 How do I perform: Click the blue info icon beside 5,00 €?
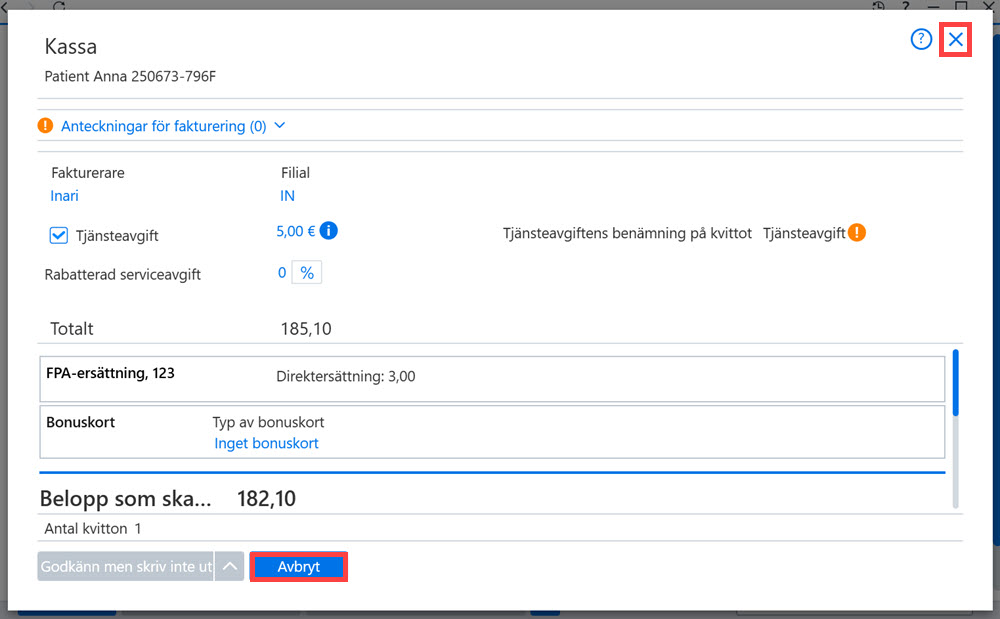tap(328, 231)
